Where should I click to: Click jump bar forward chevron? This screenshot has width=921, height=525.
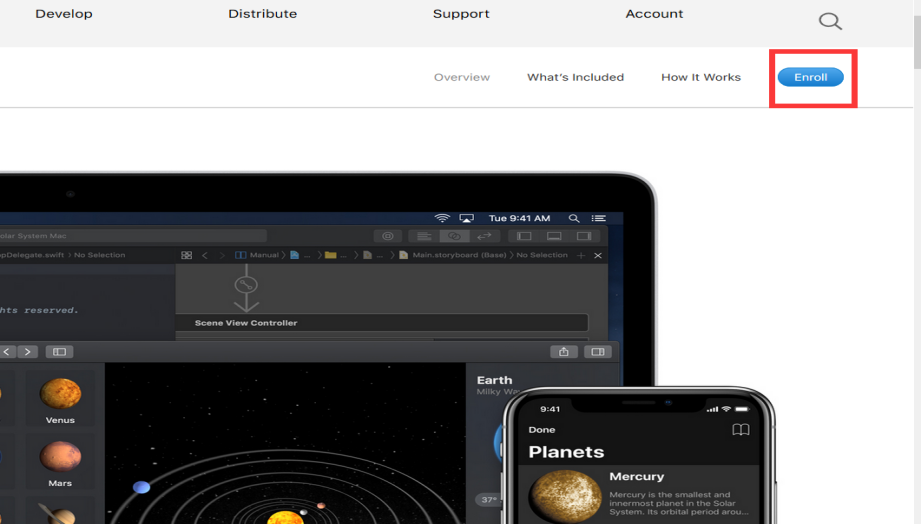click(222, 255)
